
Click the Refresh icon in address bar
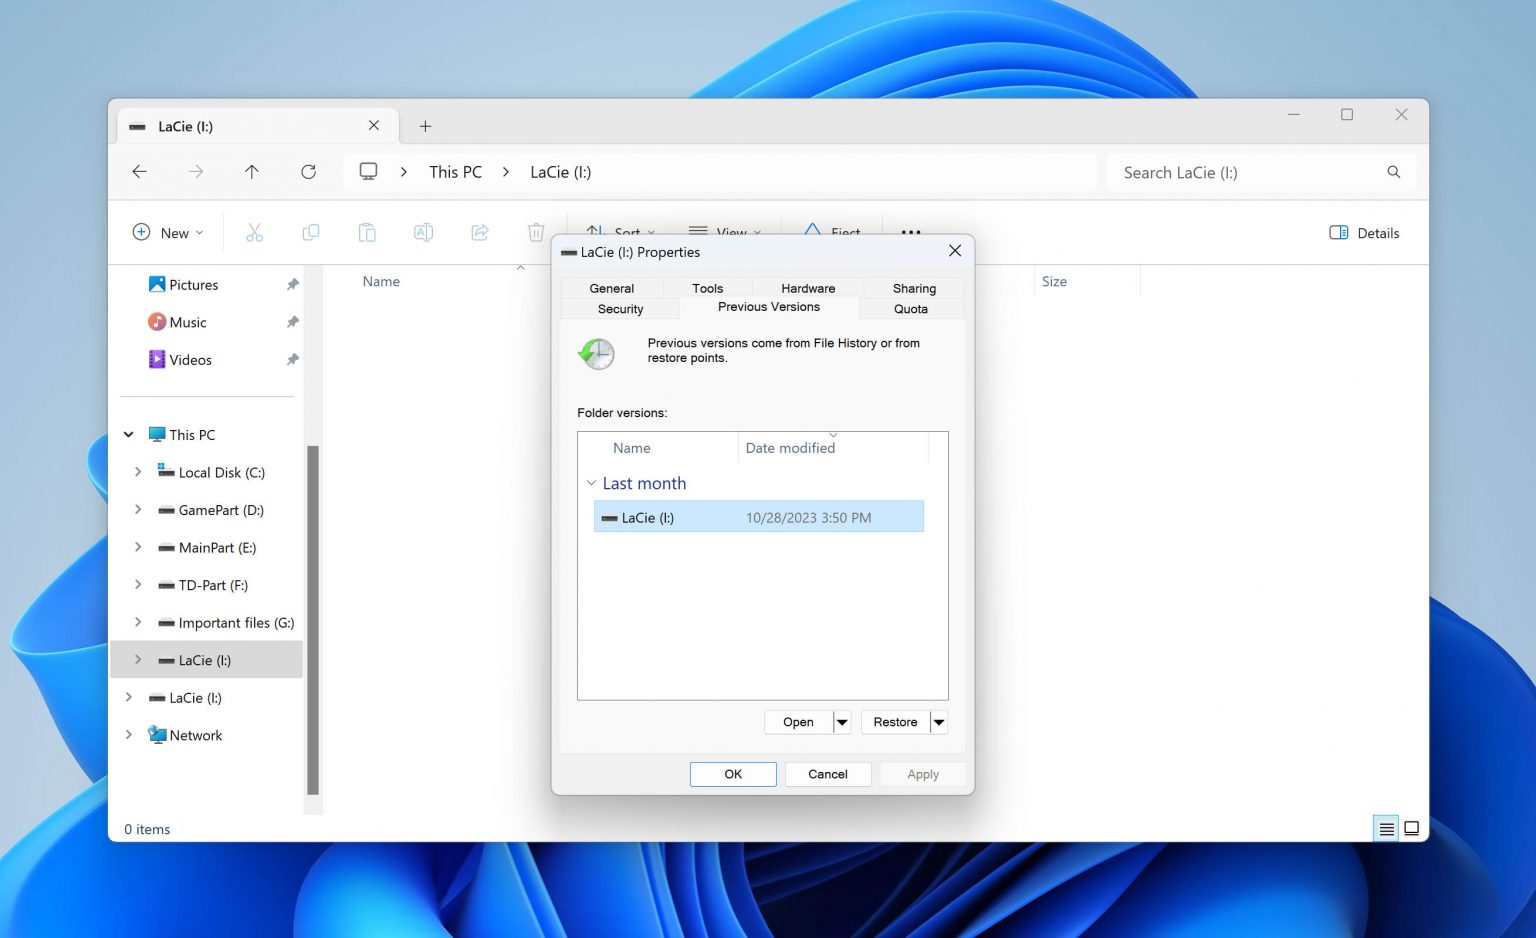(x=308, y=171)
